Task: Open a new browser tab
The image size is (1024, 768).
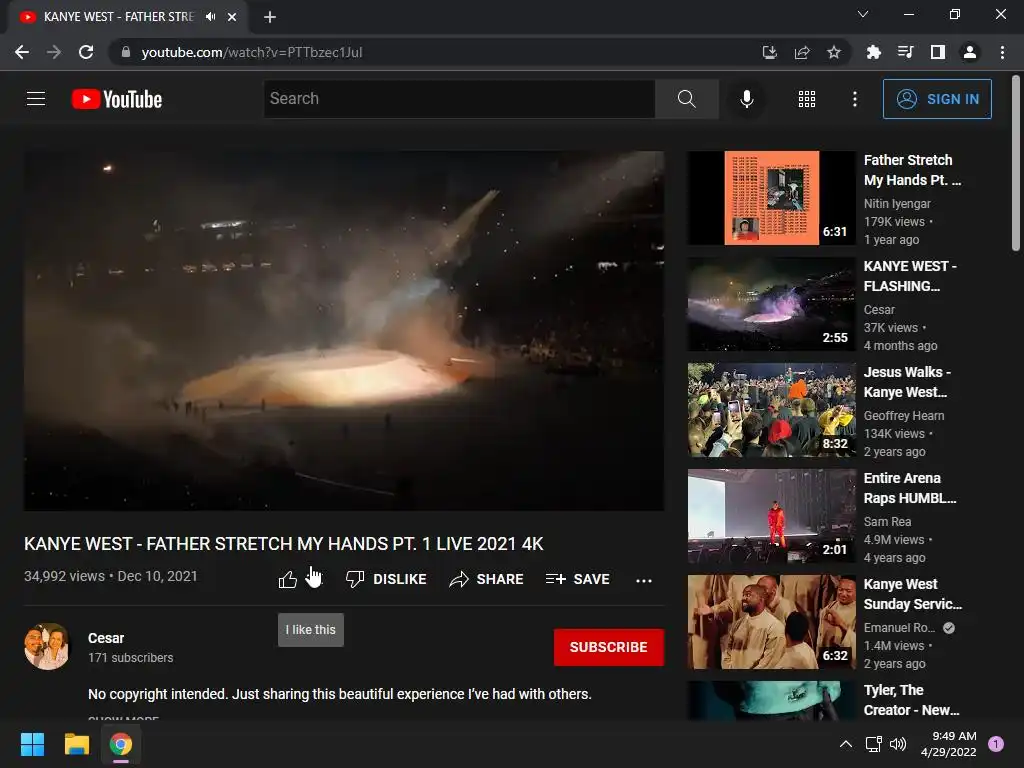Action: 270,17
